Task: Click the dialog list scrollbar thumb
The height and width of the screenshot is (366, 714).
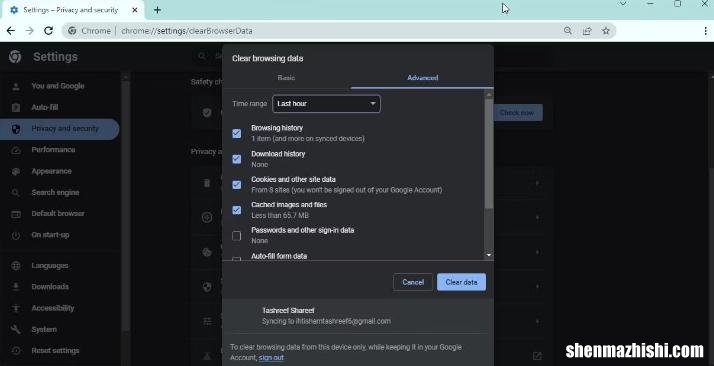Action: (x=489, y=153)
